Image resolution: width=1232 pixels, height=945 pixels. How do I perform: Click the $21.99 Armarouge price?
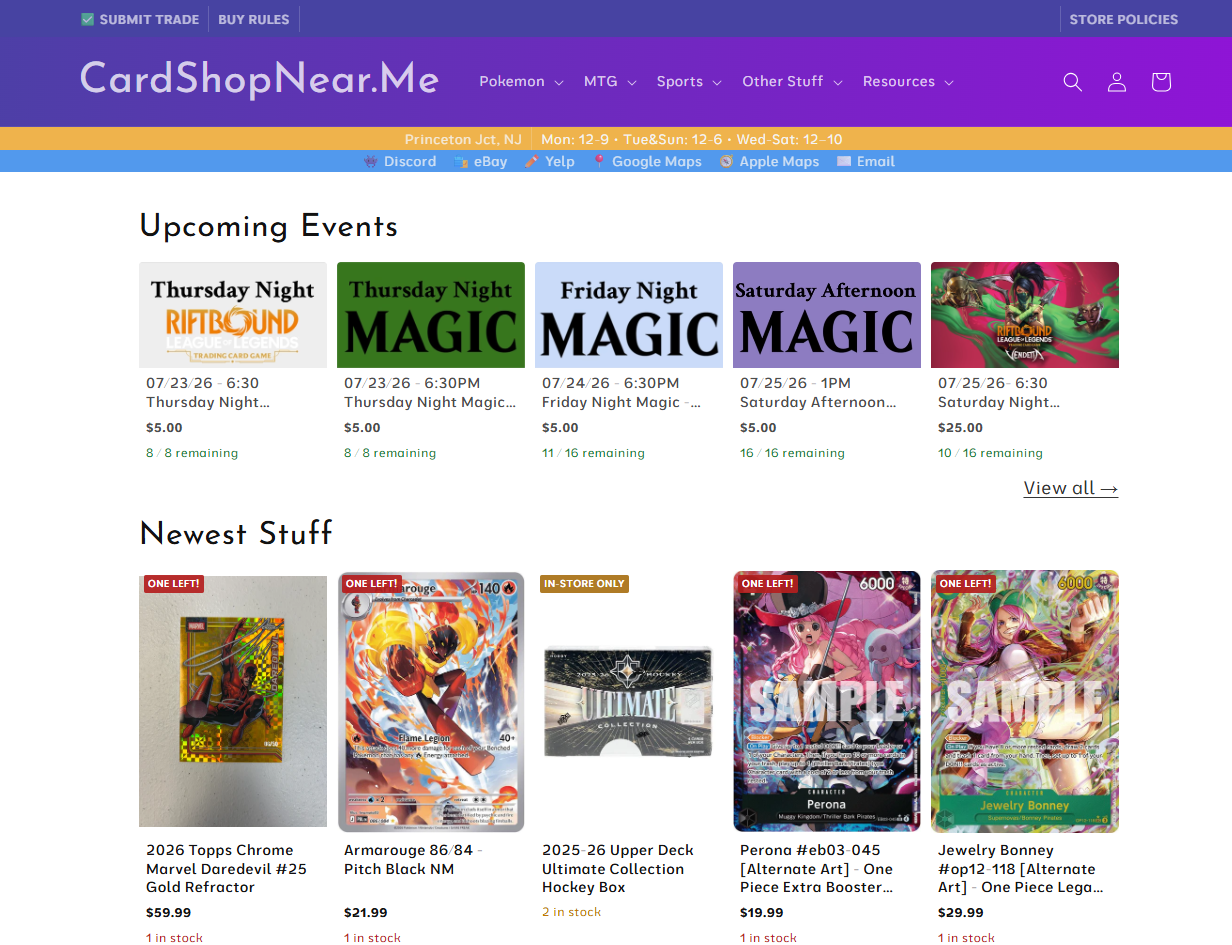coord(366,912)
